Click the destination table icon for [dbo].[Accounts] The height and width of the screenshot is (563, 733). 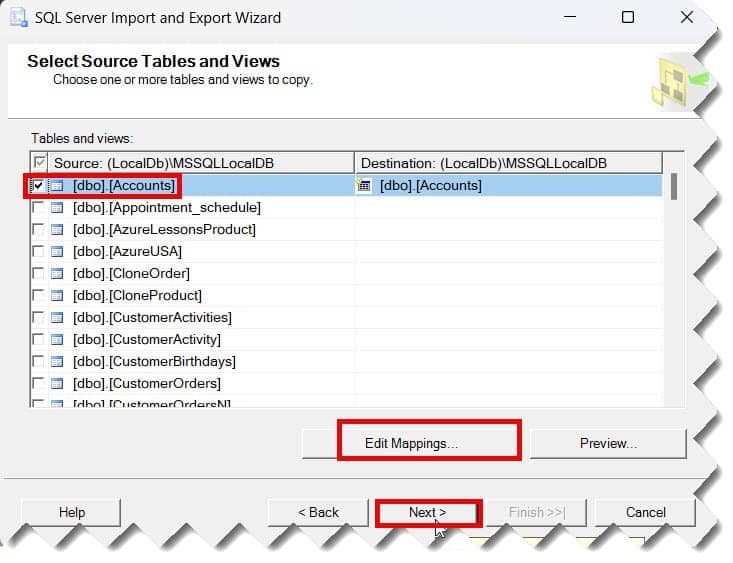(363, 186)
